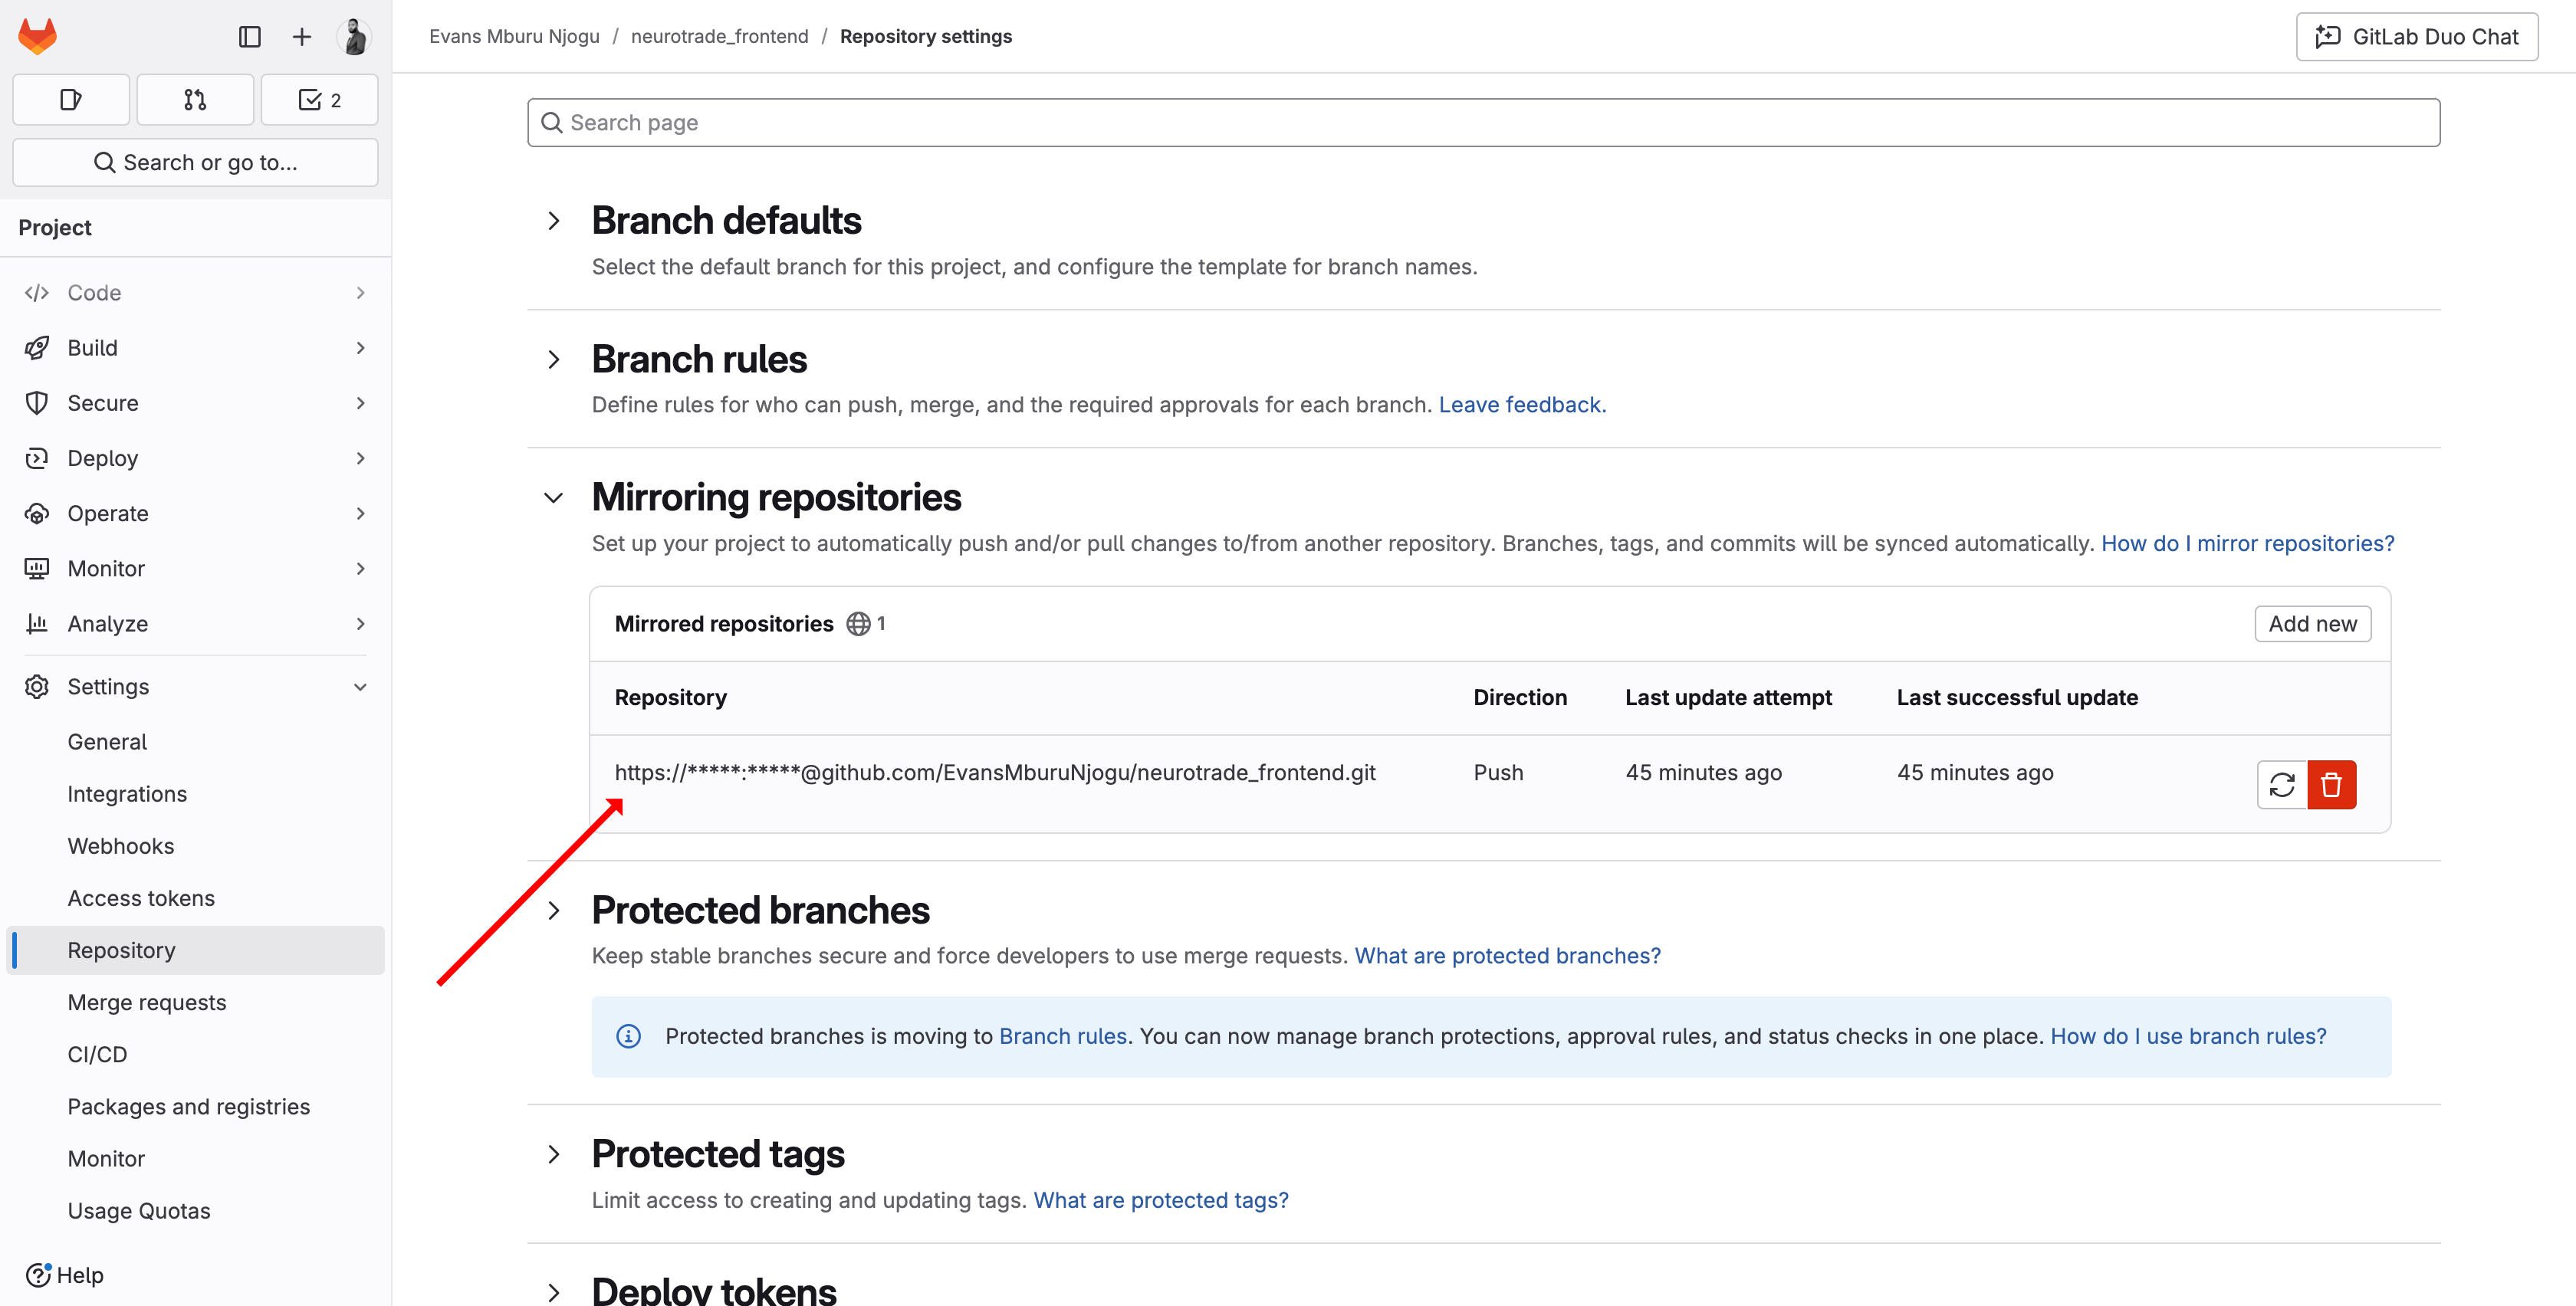Click the refresh mirror sync icon

pyautogui.click(x=2282, y=785)
